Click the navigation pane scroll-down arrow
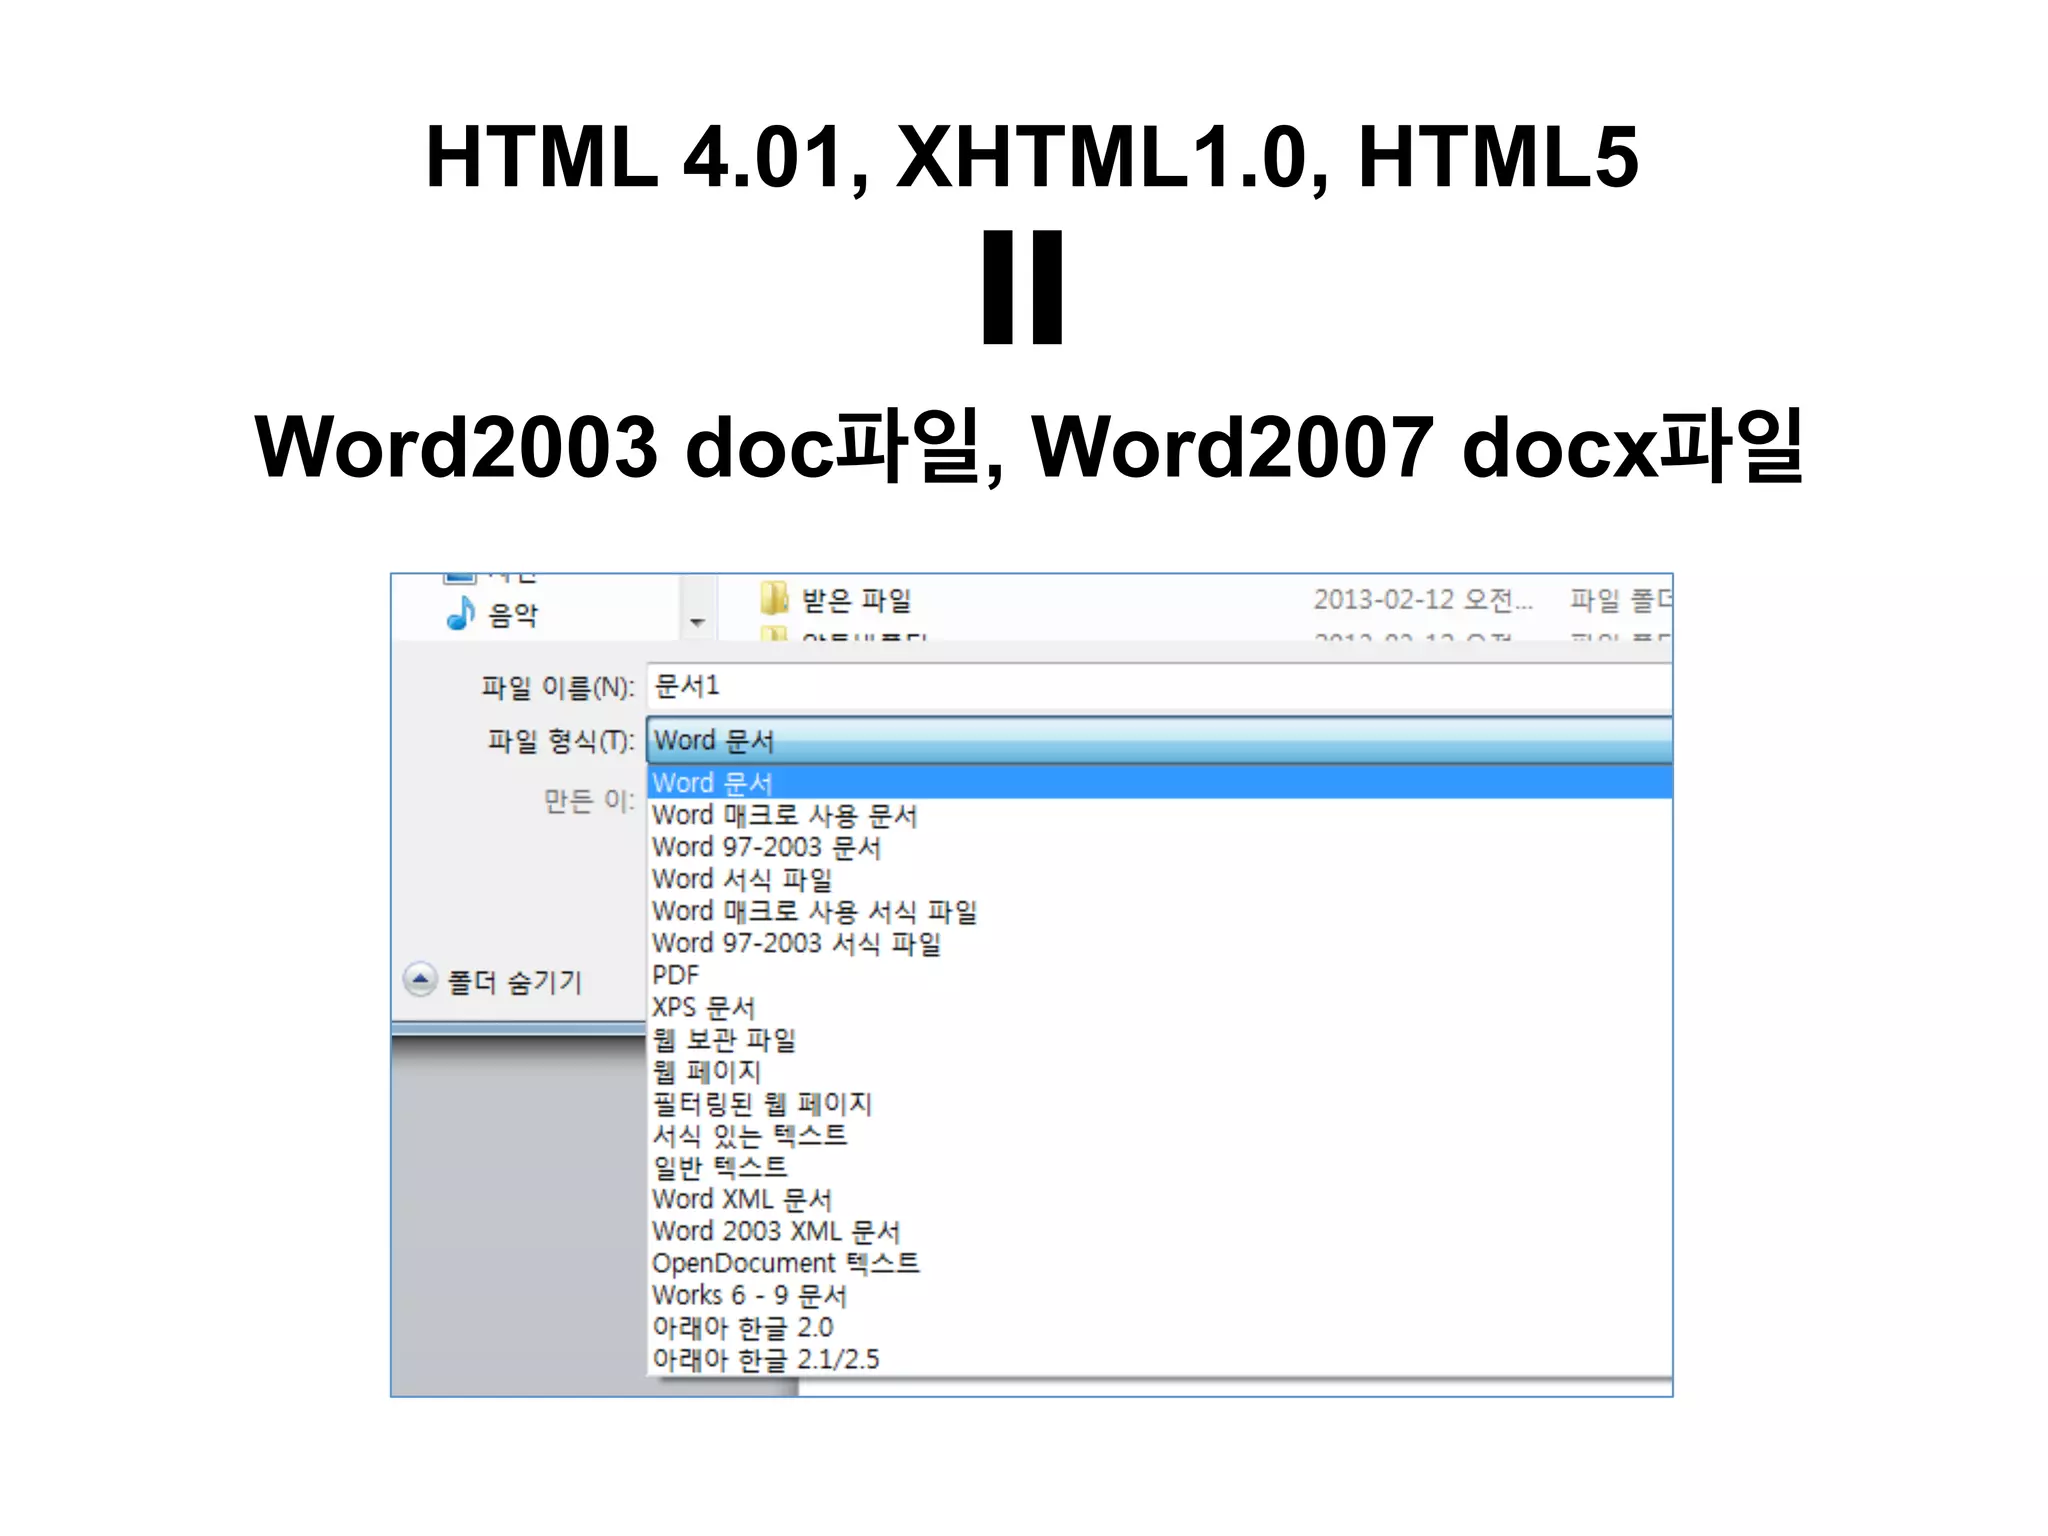 [697, 622]
